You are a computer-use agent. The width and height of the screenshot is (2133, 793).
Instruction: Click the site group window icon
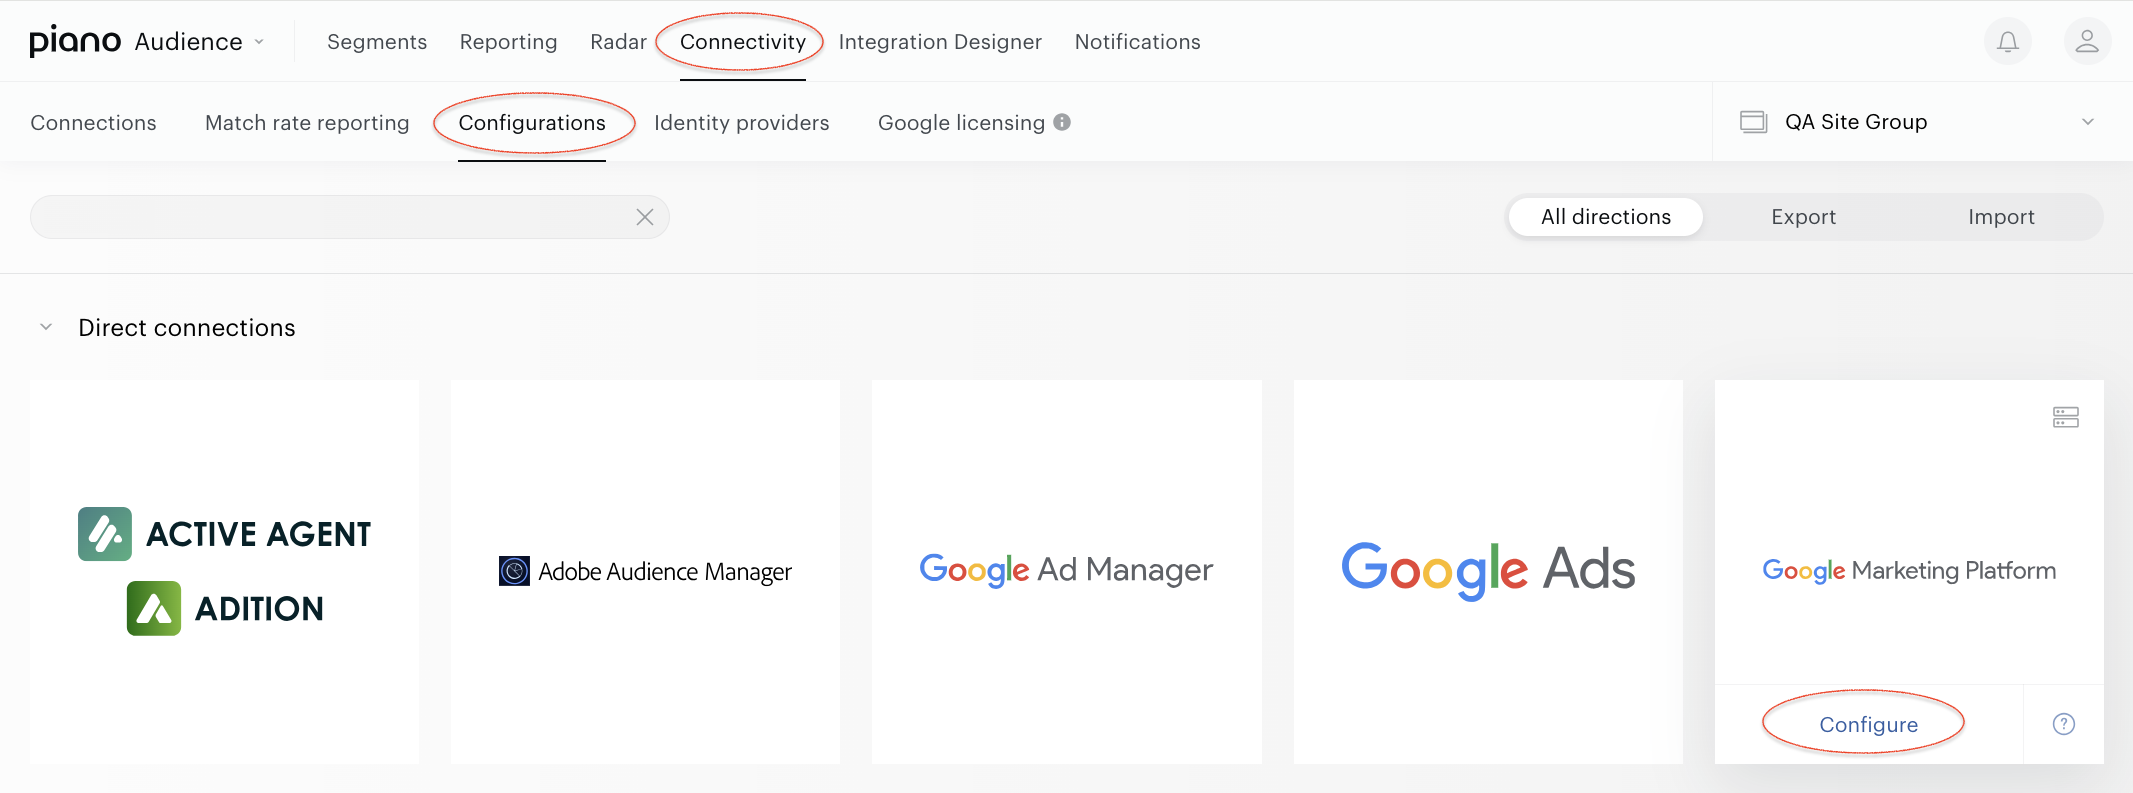pos(1753,122)
